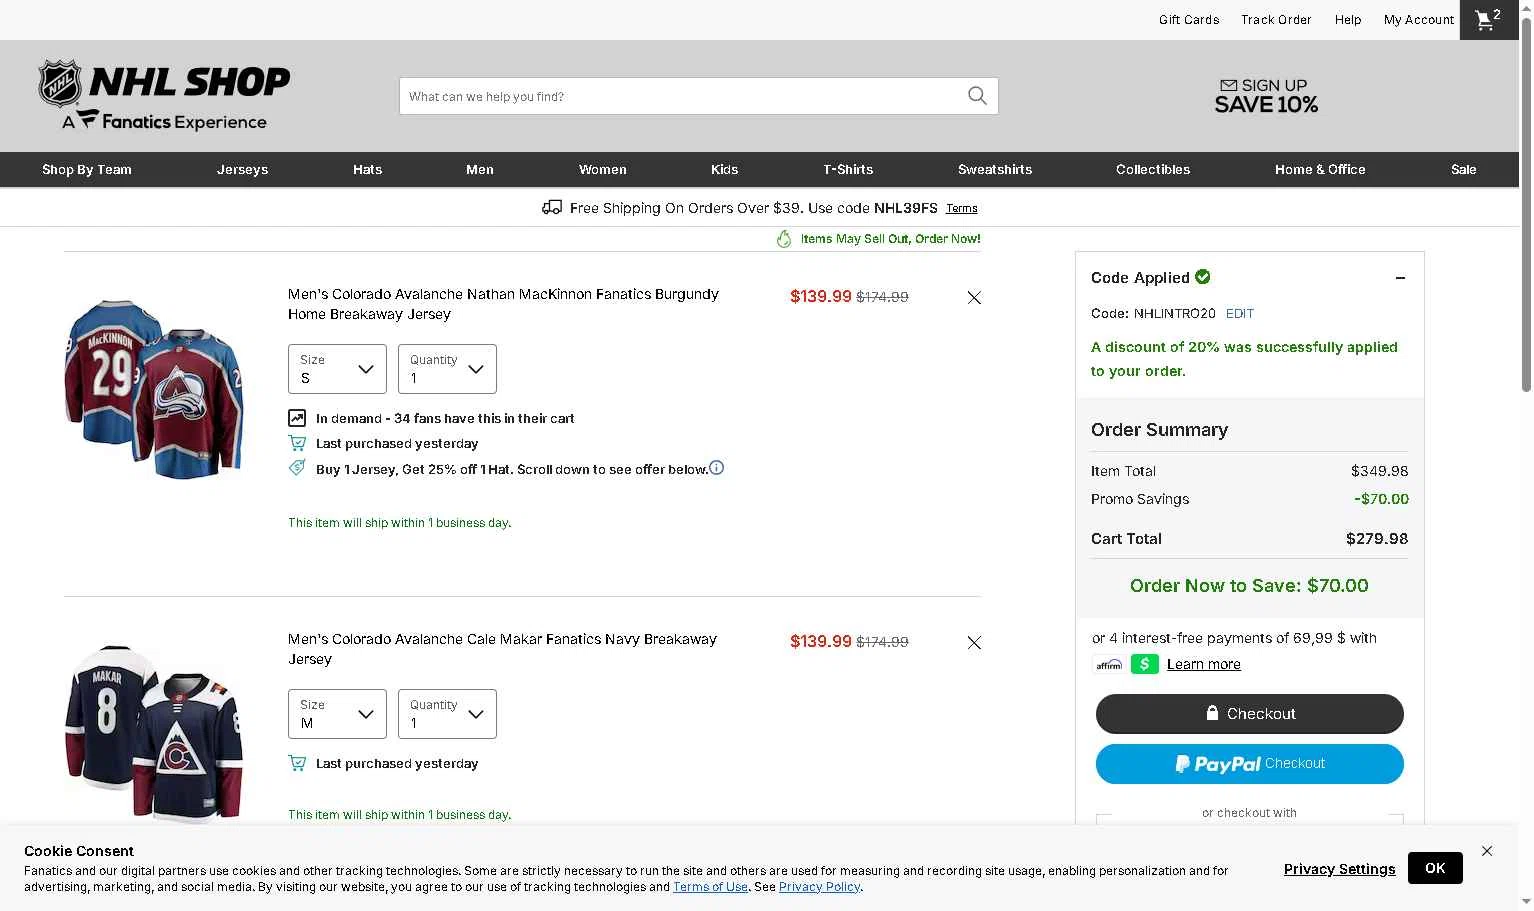
Task: Dismiss the cookie consent banner
Action: pyautogui.click(x=1487, y=851)
